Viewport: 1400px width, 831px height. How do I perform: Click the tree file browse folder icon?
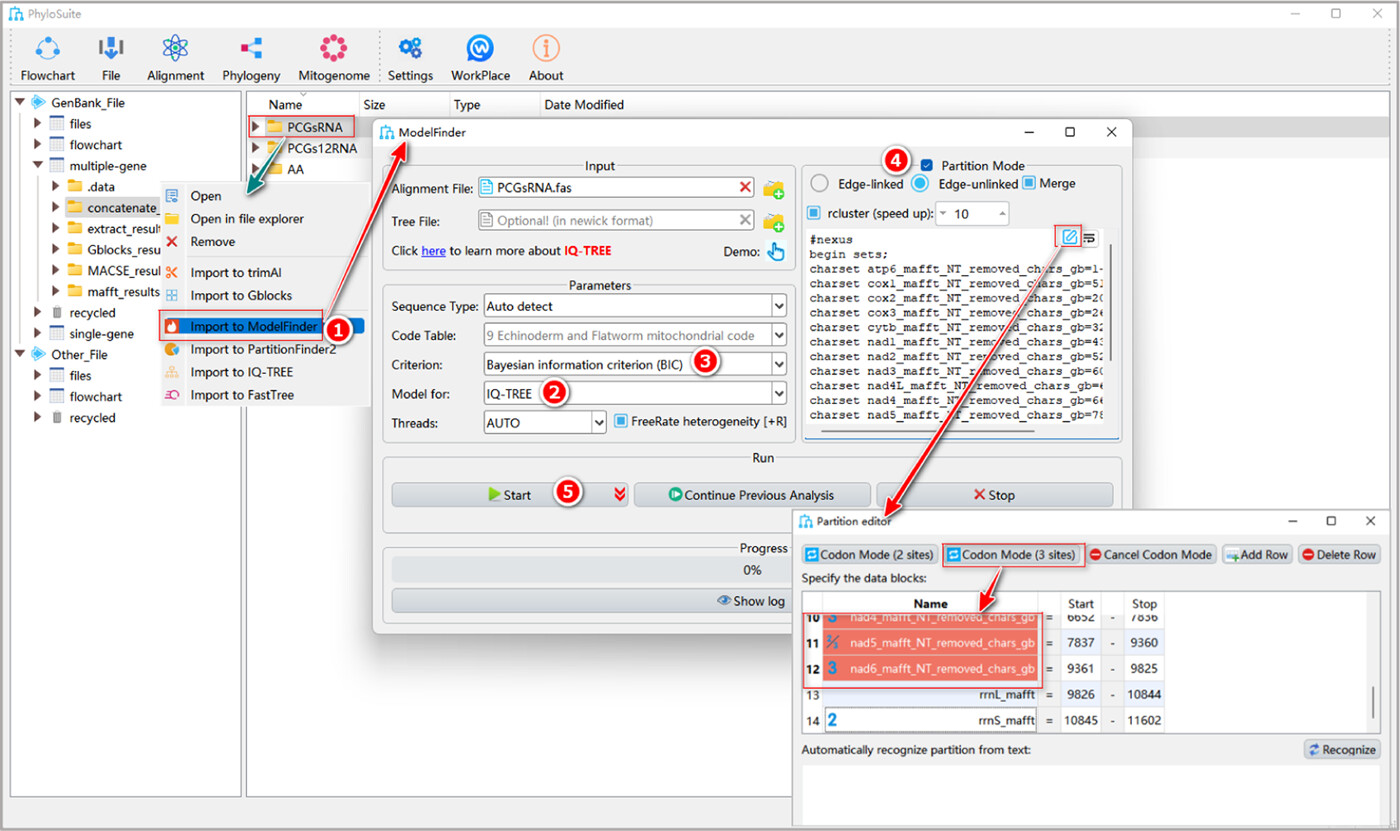tap(773, 221)
